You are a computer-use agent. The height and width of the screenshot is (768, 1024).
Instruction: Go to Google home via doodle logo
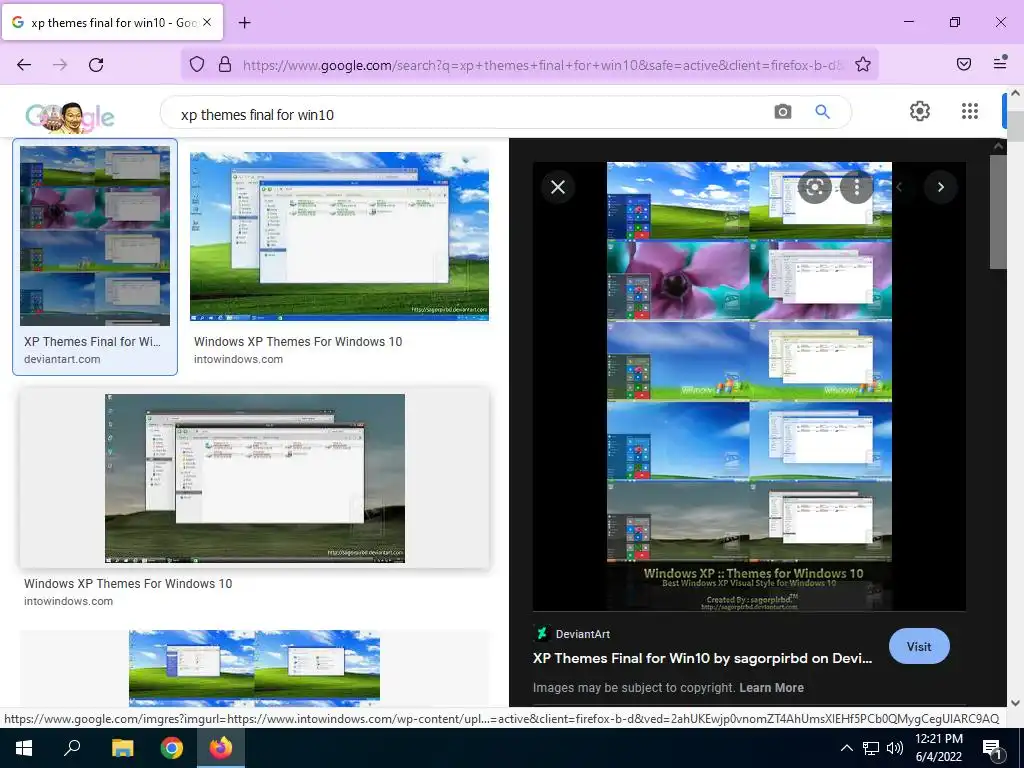pos(70,118)
